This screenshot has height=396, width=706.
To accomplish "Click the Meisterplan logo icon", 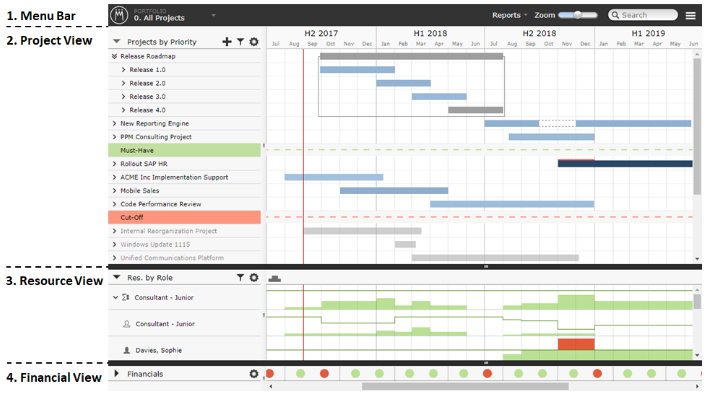I will point(119,15).
